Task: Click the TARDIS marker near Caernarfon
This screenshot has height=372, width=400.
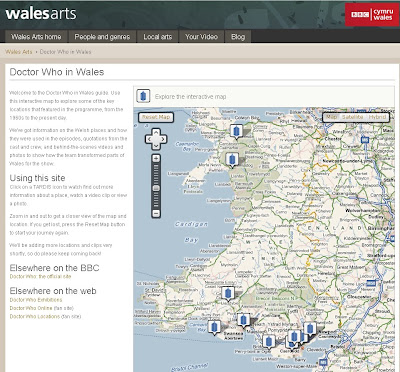Action: (x=236, y=131)
